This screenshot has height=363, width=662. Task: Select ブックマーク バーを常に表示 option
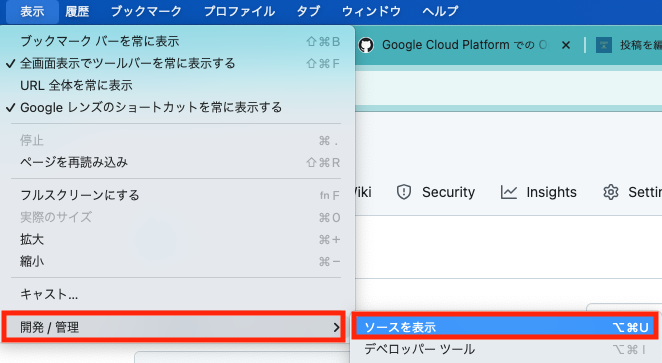point(177,41)
